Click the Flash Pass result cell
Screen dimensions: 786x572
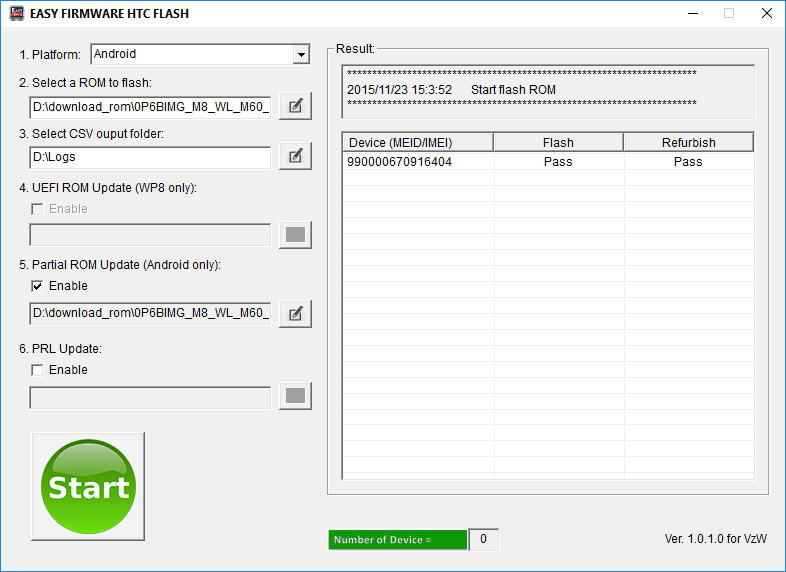point(558,162)
